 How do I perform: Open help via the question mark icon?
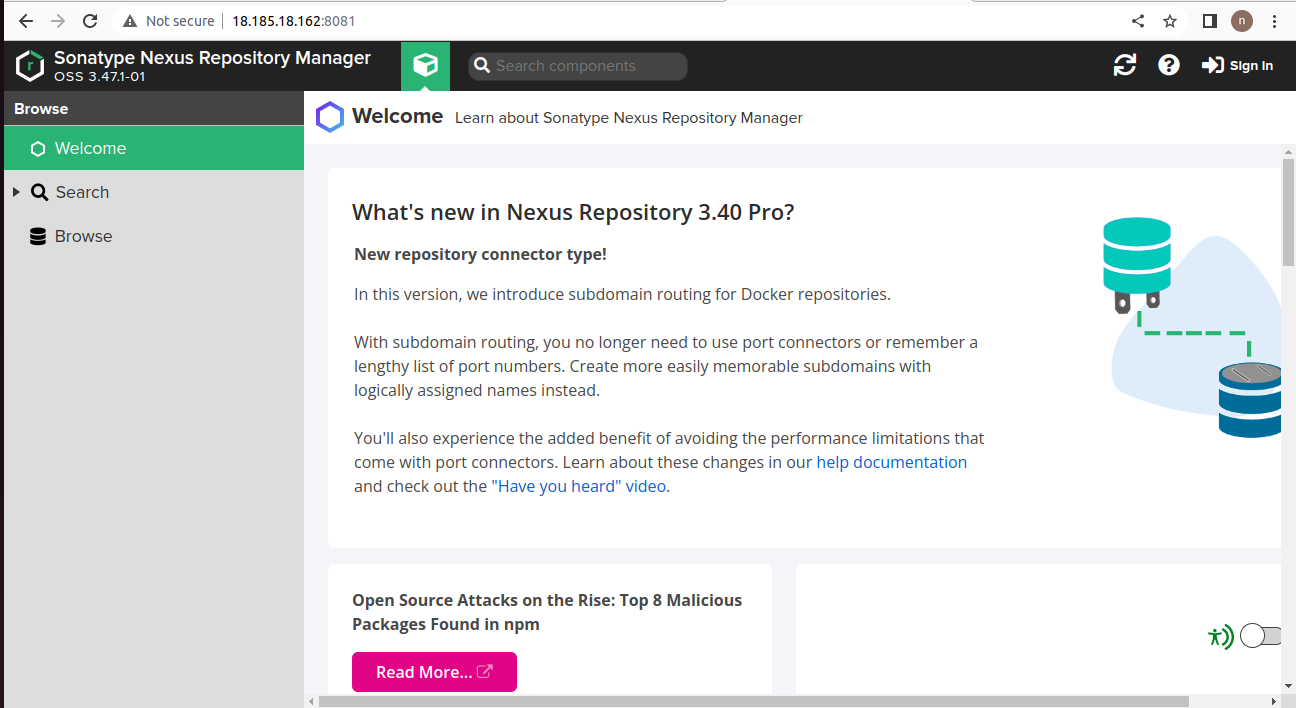(1169, 65)
